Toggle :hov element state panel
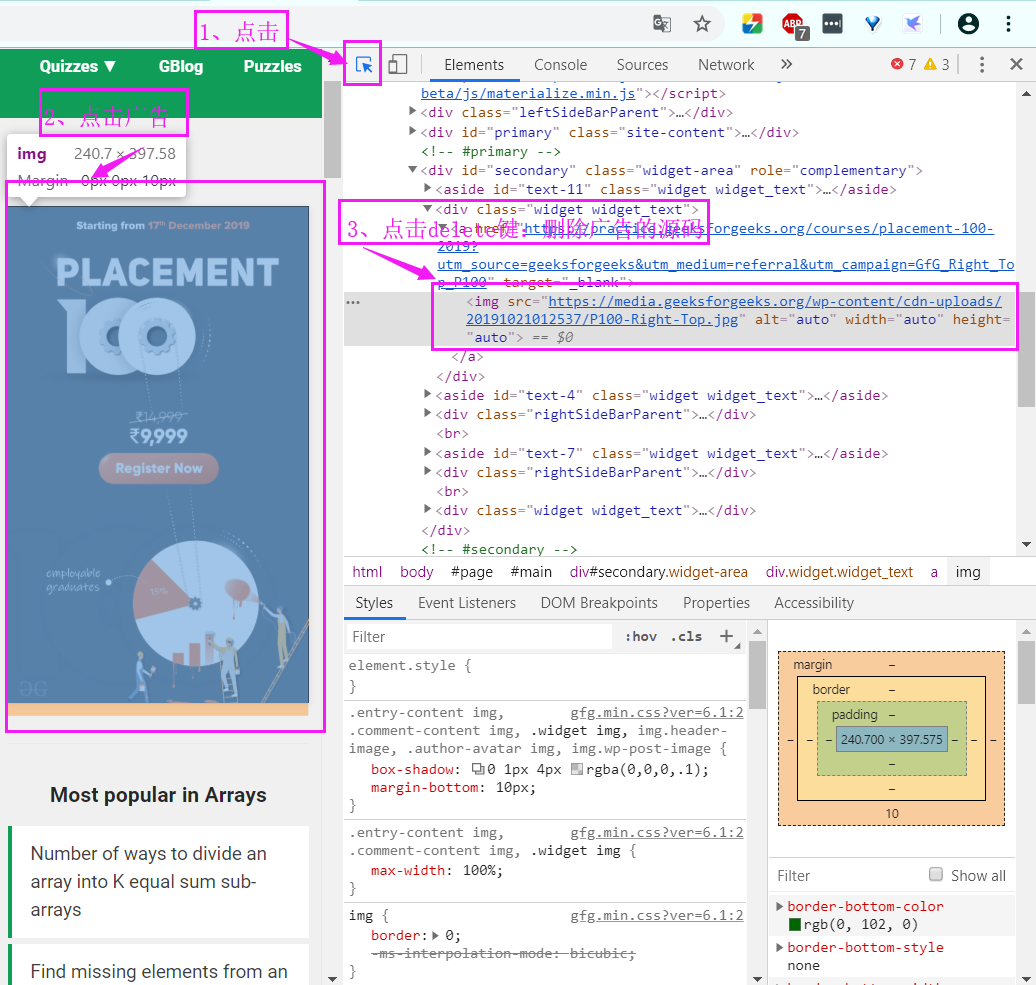The height and width of the screenshot is (985, 1036). 641,636
